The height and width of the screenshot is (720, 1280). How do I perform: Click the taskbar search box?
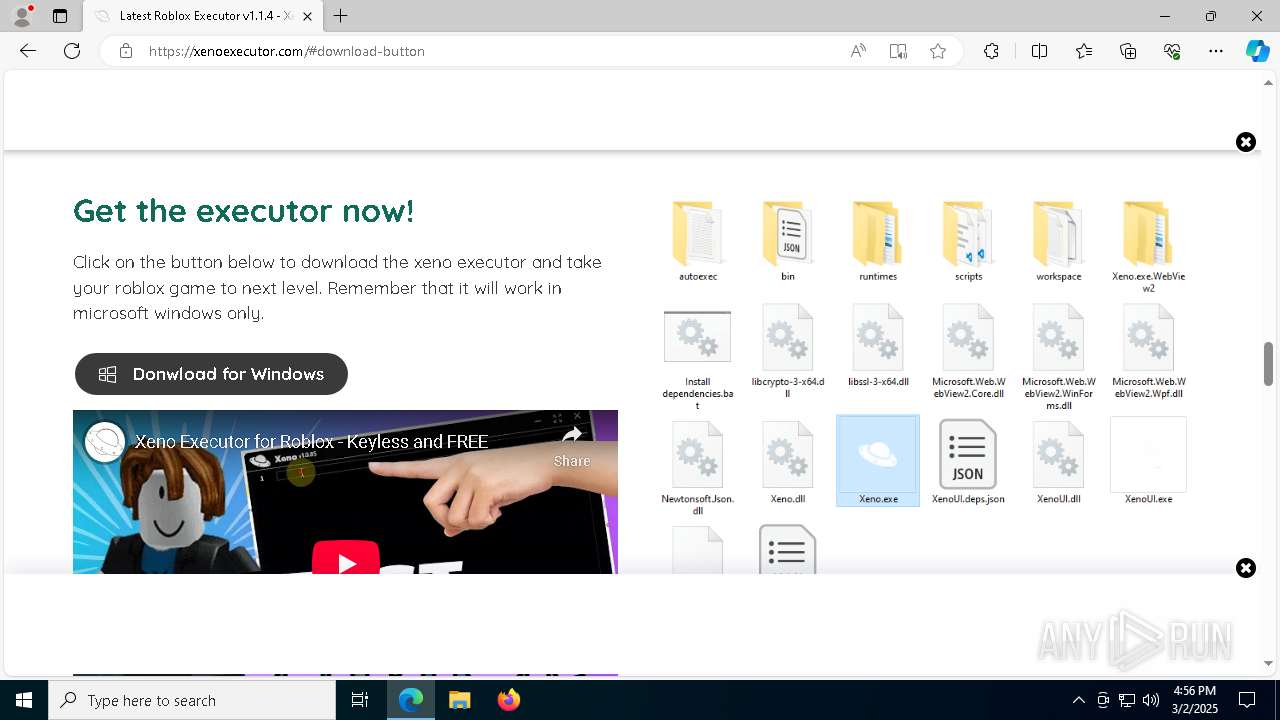[192, 700]
